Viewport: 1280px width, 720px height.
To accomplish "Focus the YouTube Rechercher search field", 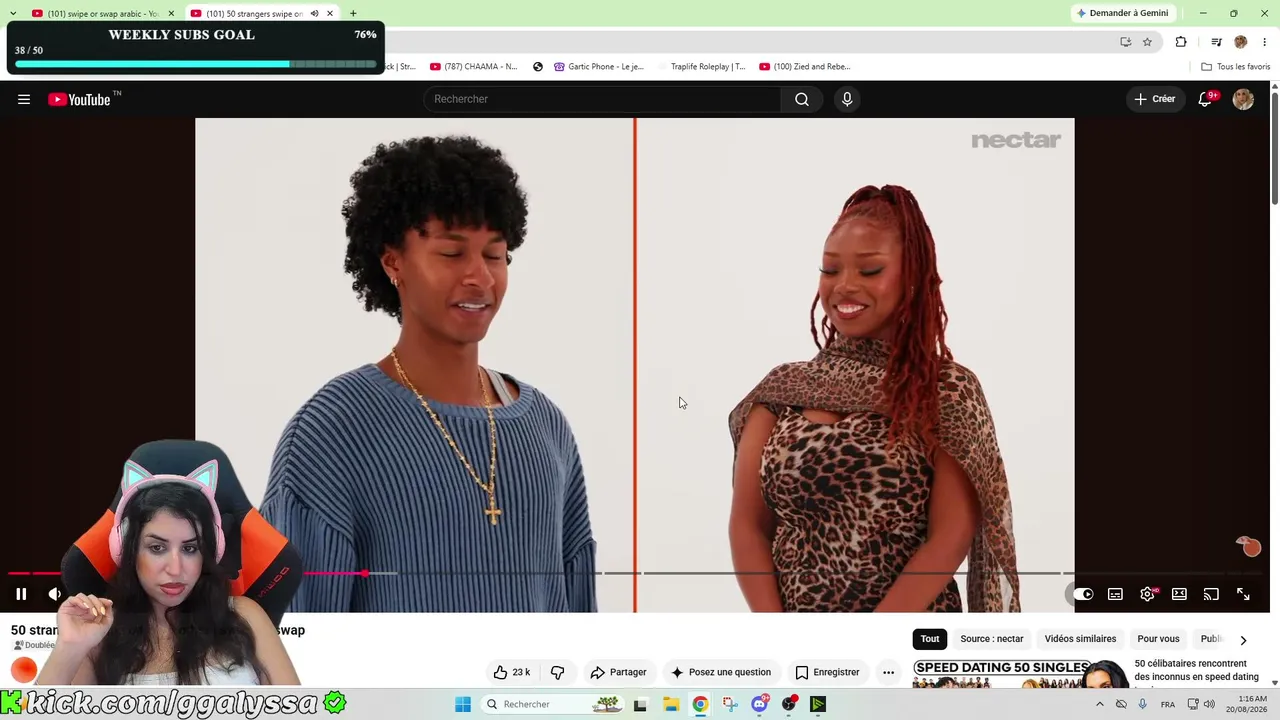I will [602, 99].
